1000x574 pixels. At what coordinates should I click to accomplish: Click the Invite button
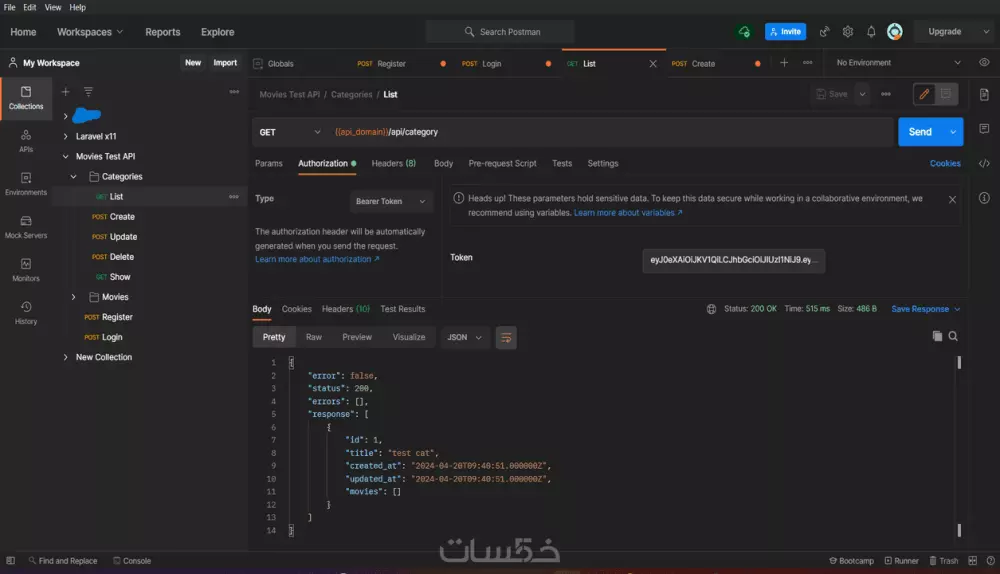point(785,31)
